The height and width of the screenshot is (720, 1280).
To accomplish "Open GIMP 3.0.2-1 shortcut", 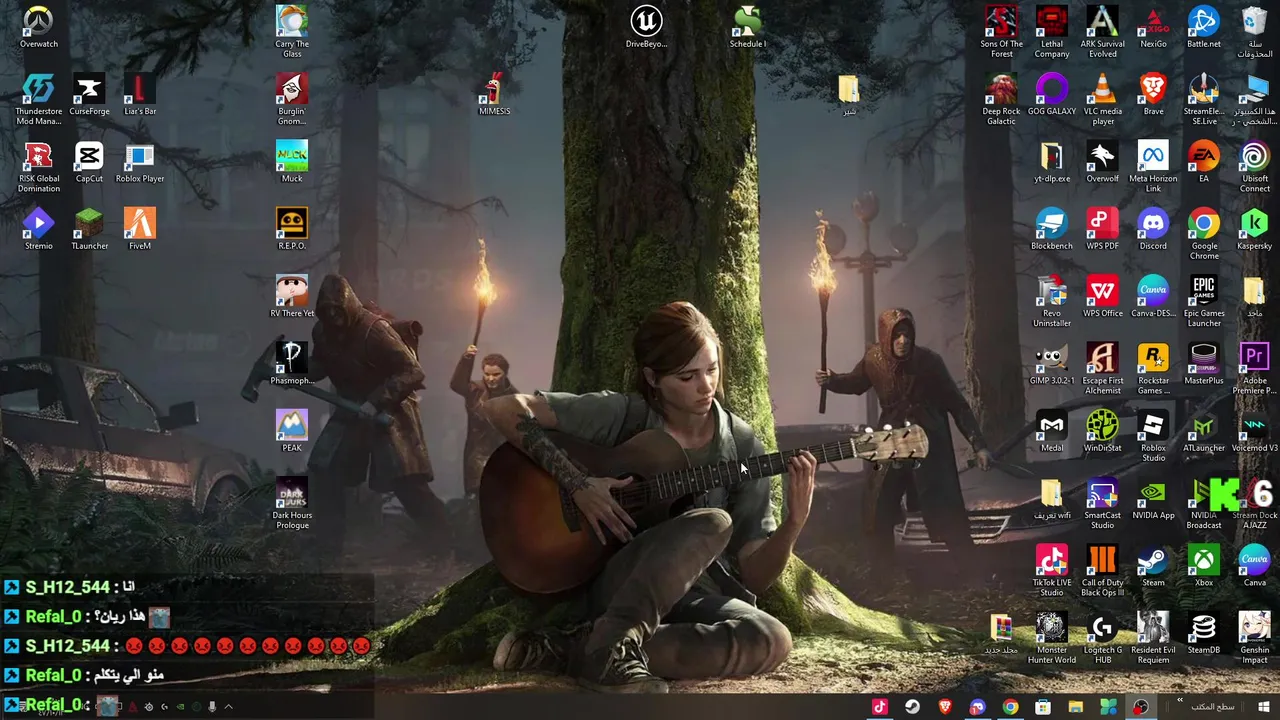I will [1052, 364].
